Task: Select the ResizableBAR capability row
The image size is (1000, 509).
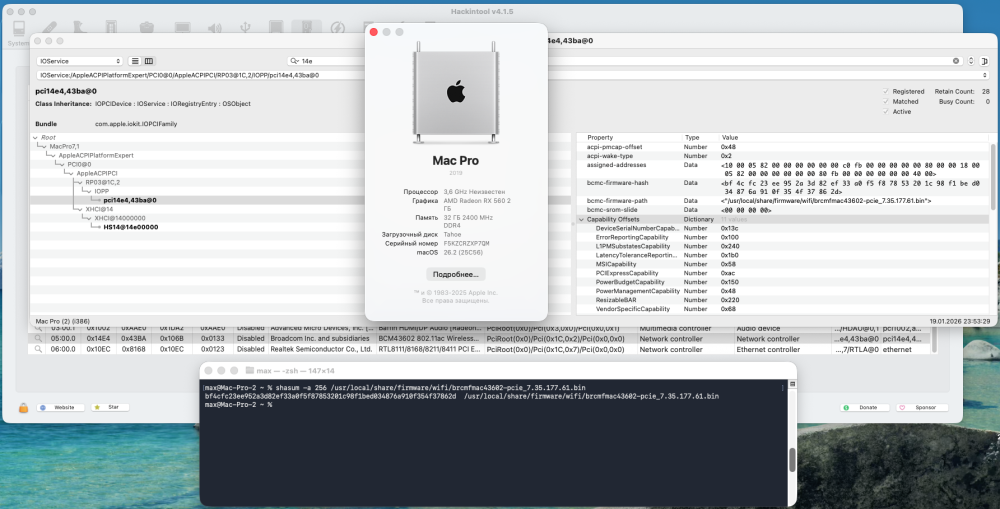Action: click(785, 300)
